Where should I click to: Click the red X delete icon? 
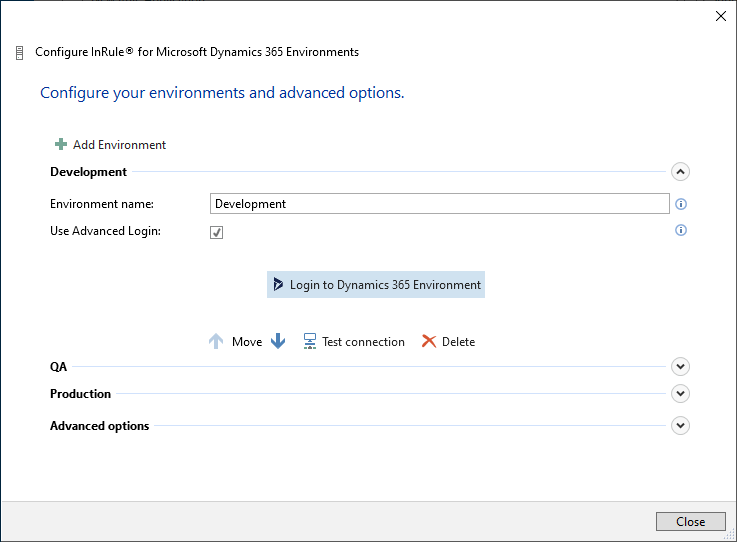click(429, 341)
